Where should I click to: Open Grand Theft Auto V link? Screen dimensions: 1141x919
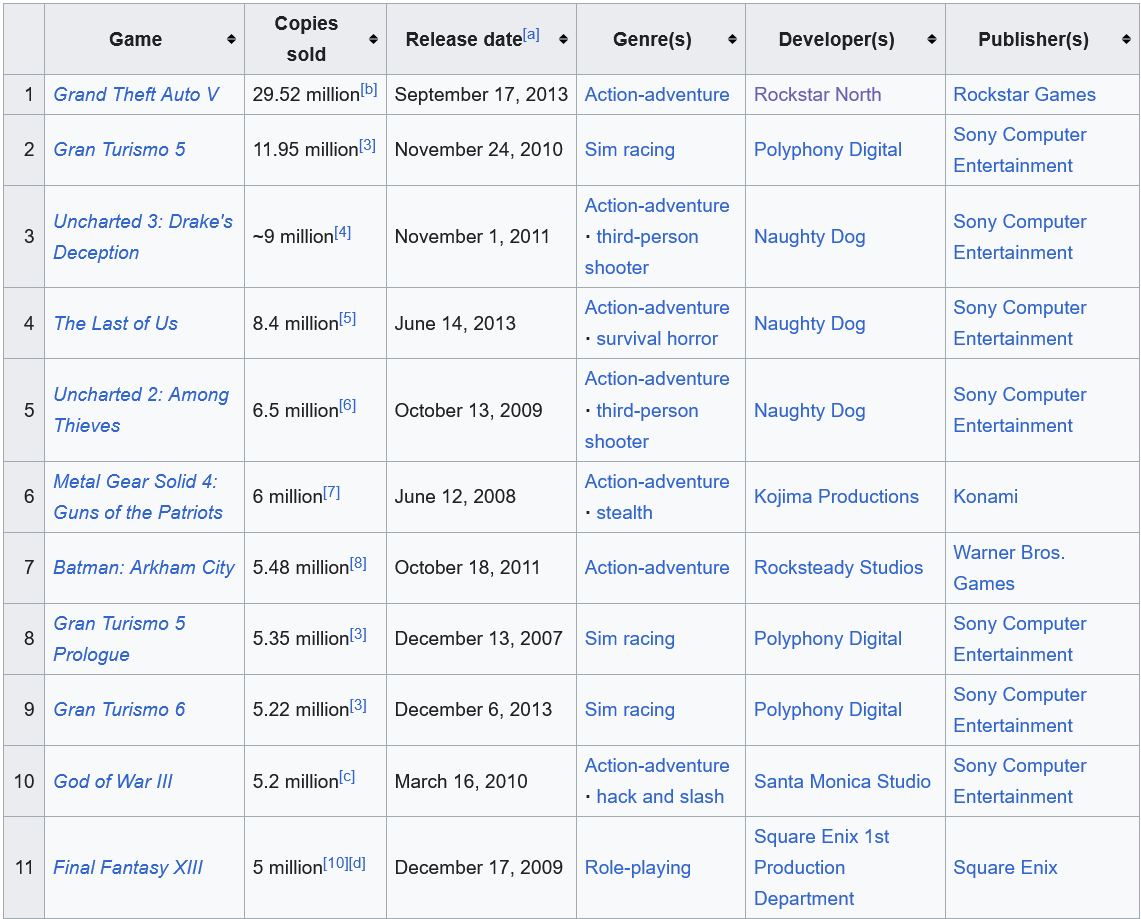click(136, 95)
